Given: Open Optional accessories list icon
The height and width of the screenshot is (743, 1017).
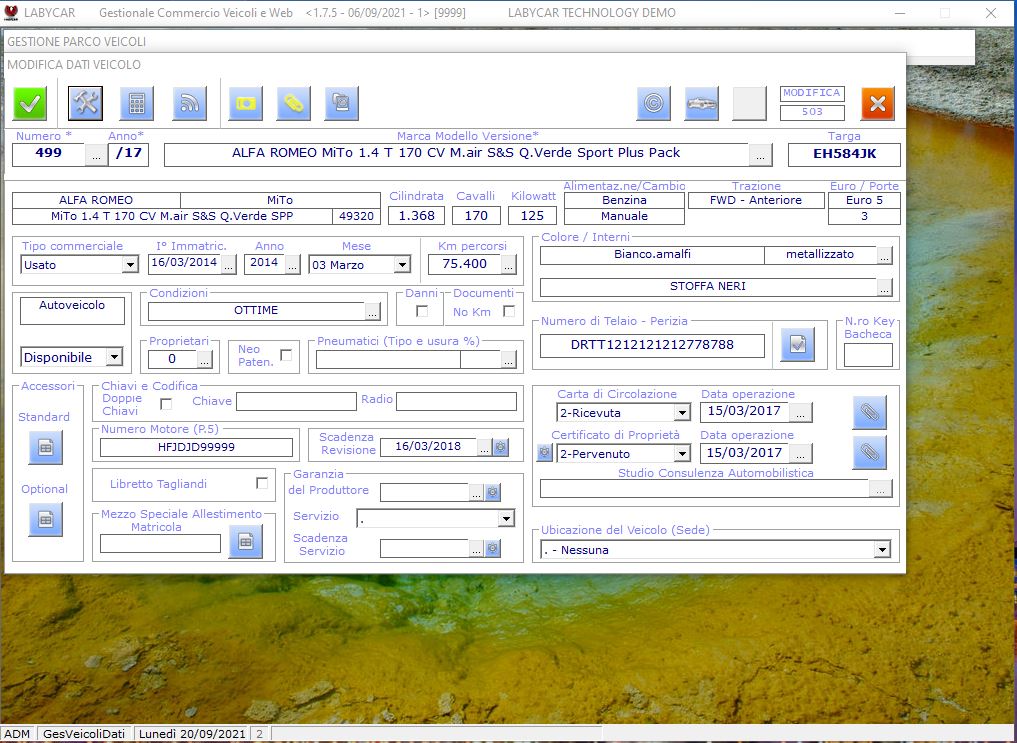Looking at the screenshot, I should pyautogui.click(x=45, y=519).
